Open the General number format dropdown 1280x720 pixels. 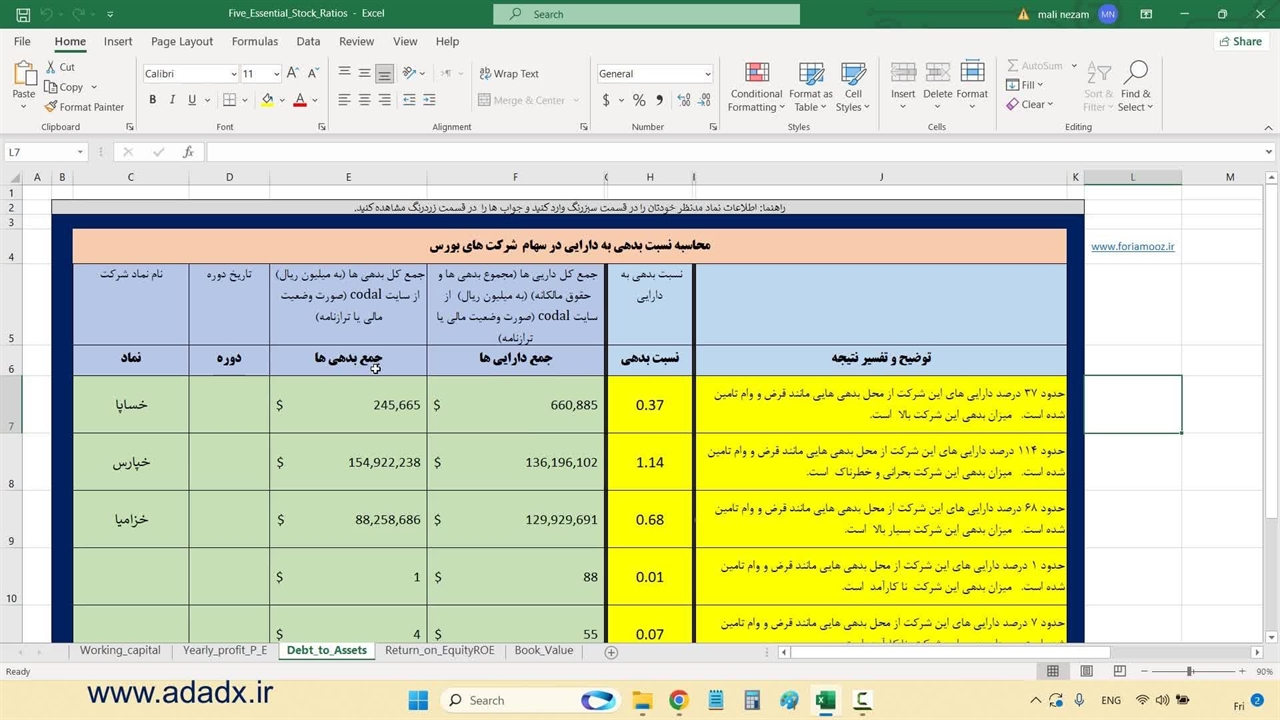tap(708, 74)
